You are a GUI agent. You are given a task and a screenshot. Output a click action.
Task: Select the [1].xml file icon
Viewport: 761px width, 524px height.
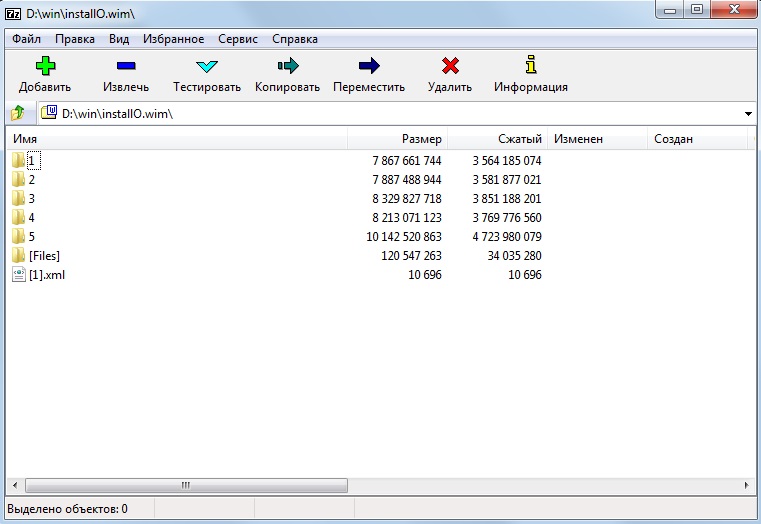(19, 275)
